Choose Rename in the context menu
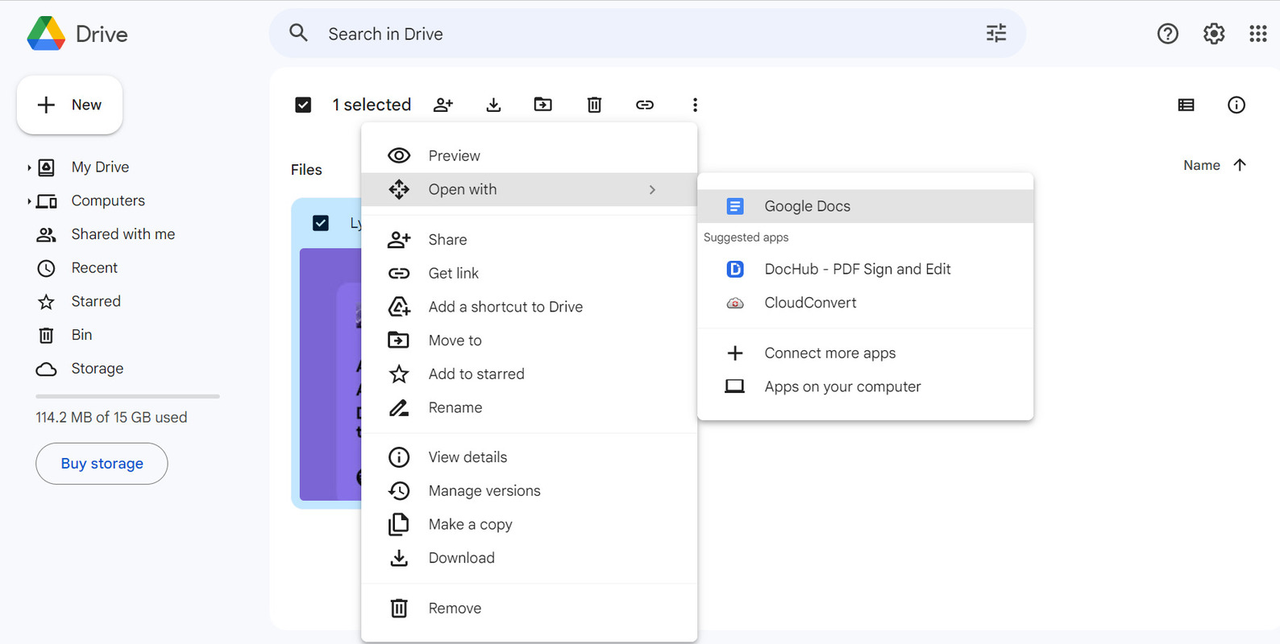 pos(529,408)
